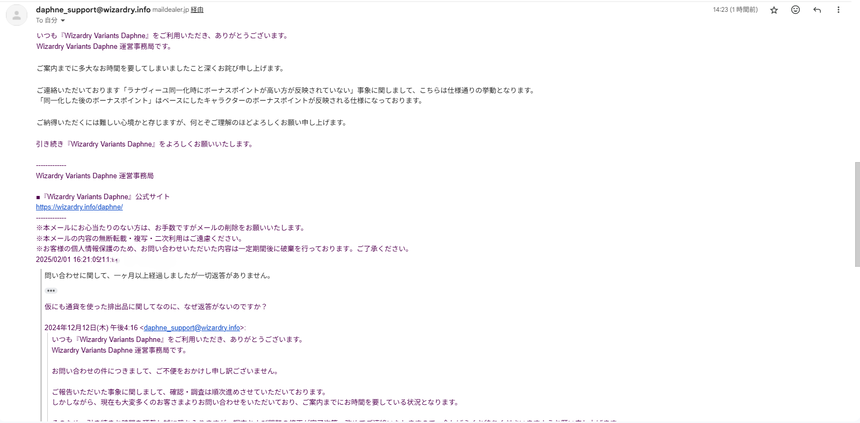This screenshot has height=423, width=860.
Task: Click sender name daphne_support@wizardry.info
Action: pyautogui.click(x=93, y=10)
